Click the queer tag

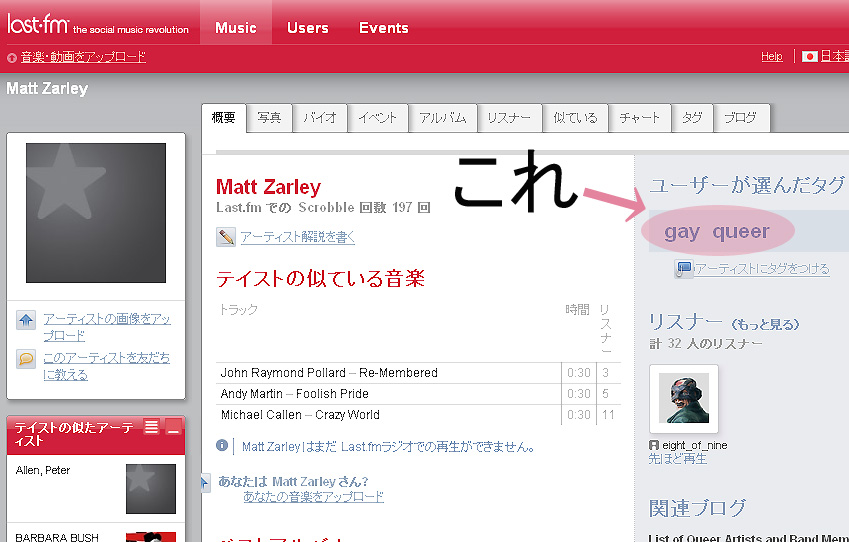741,232
